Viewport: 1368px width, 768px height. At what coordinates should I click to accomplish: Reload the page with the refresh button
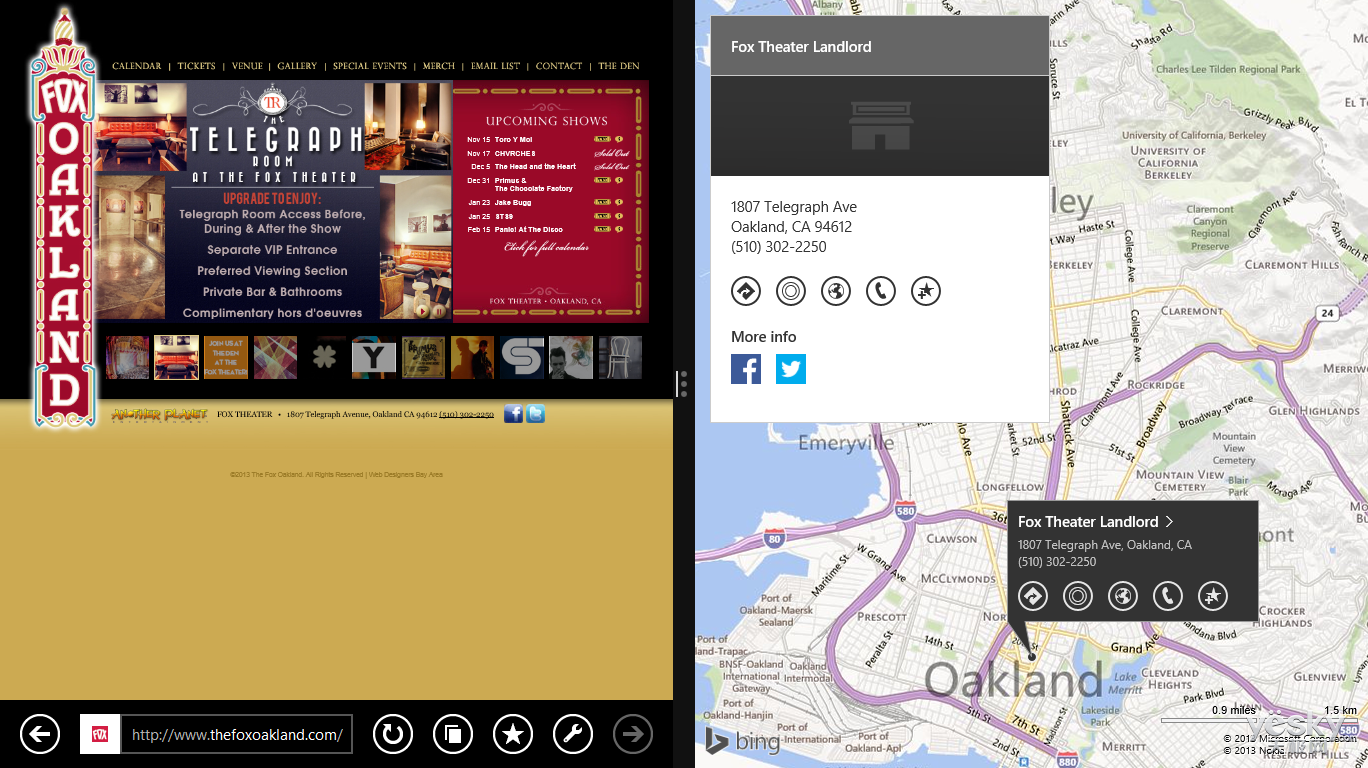tap(393, 734)
